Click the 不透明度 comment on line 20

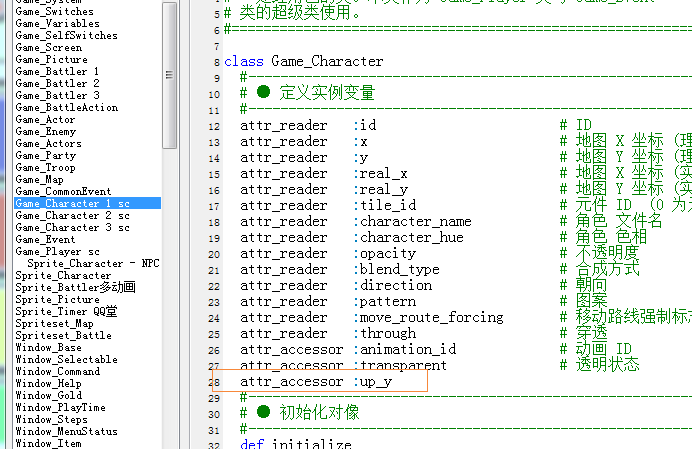[607, 253]
